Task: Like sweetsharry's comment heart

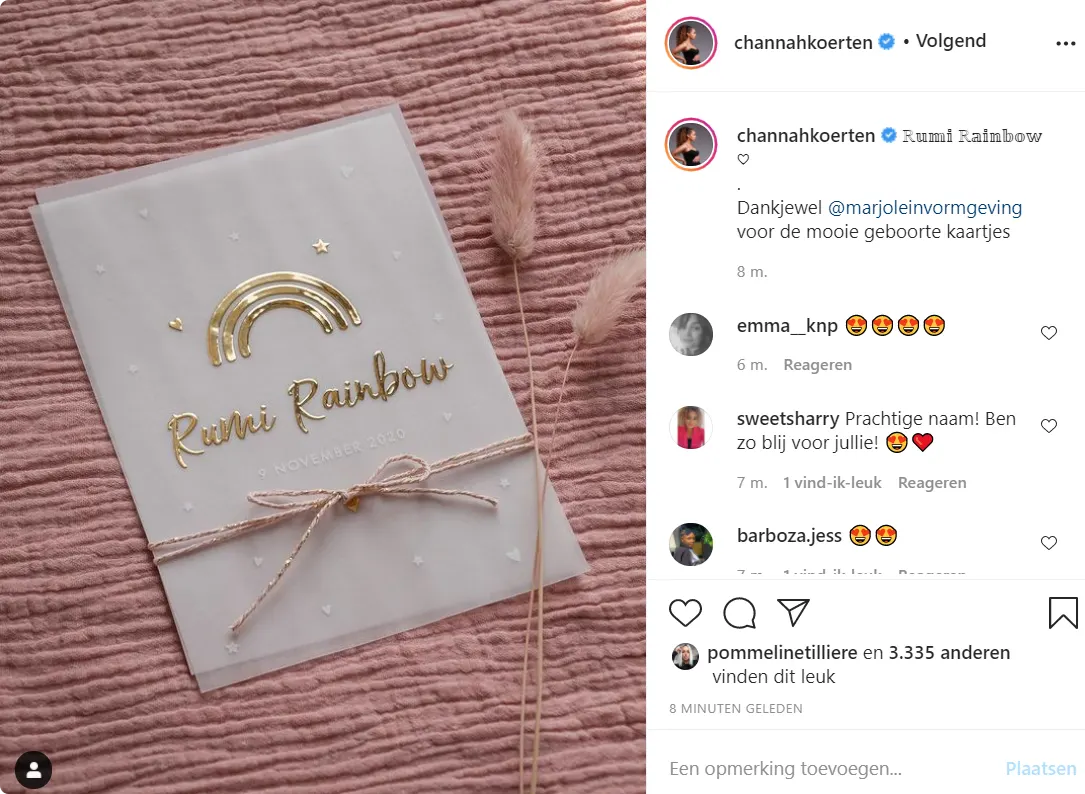Action: tap(1049, 426)
